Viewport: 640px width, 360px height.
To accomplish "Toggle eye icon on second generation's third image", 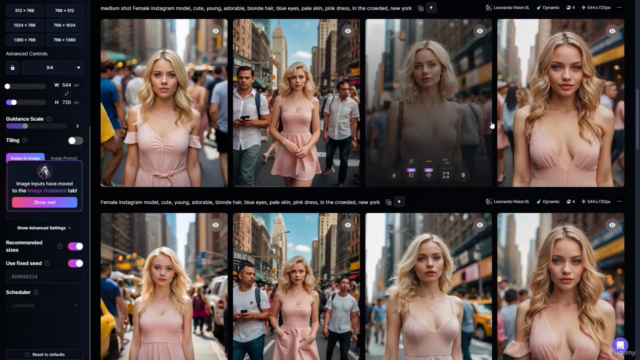I will click(480, 225).
